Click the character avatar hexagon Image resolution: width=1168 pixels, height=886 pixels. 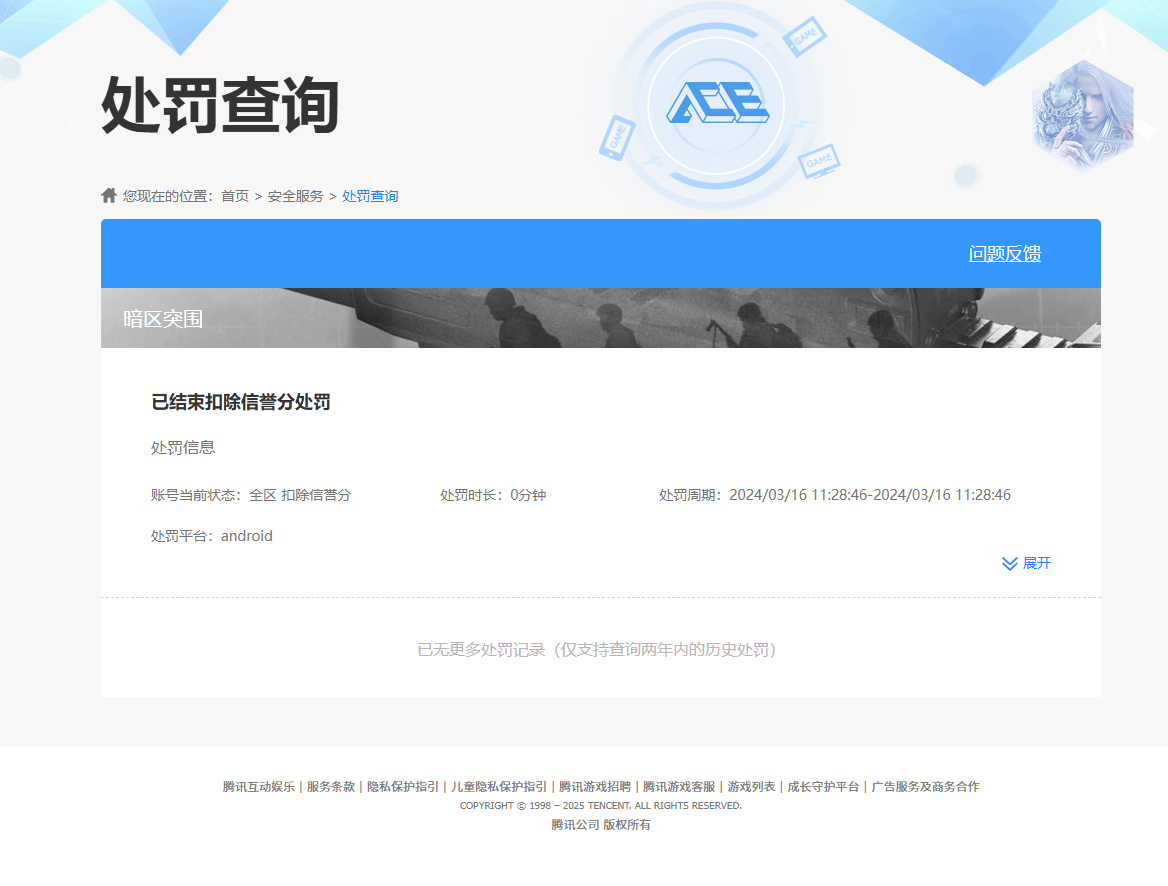[x=1083, y=114]
